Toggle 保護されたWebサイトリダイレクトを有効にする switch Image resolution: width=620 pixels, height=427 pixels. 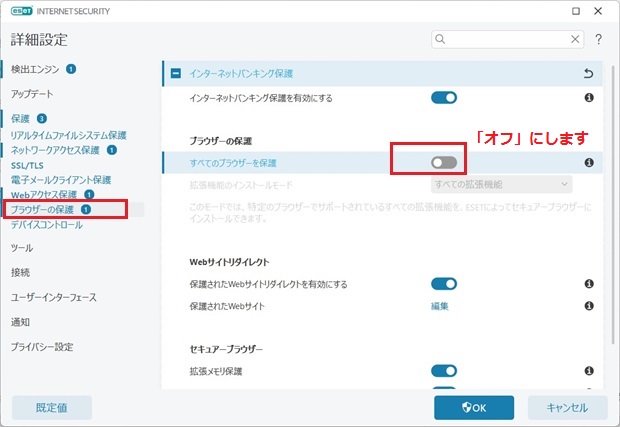click(x=444, y=284)
